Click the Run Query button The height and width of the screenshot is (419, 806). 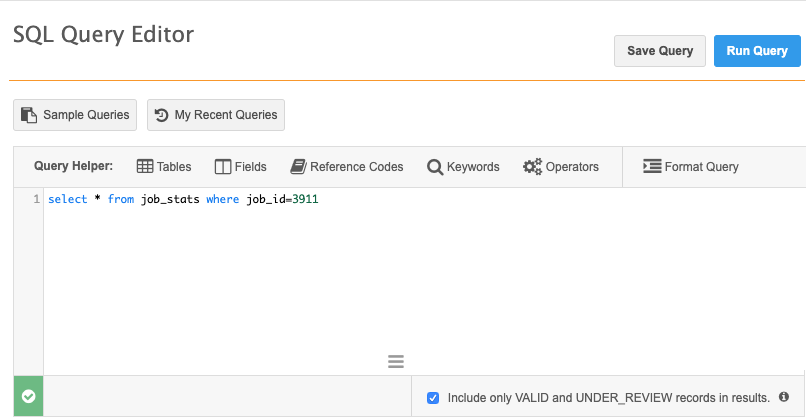(x=757, y=51)
